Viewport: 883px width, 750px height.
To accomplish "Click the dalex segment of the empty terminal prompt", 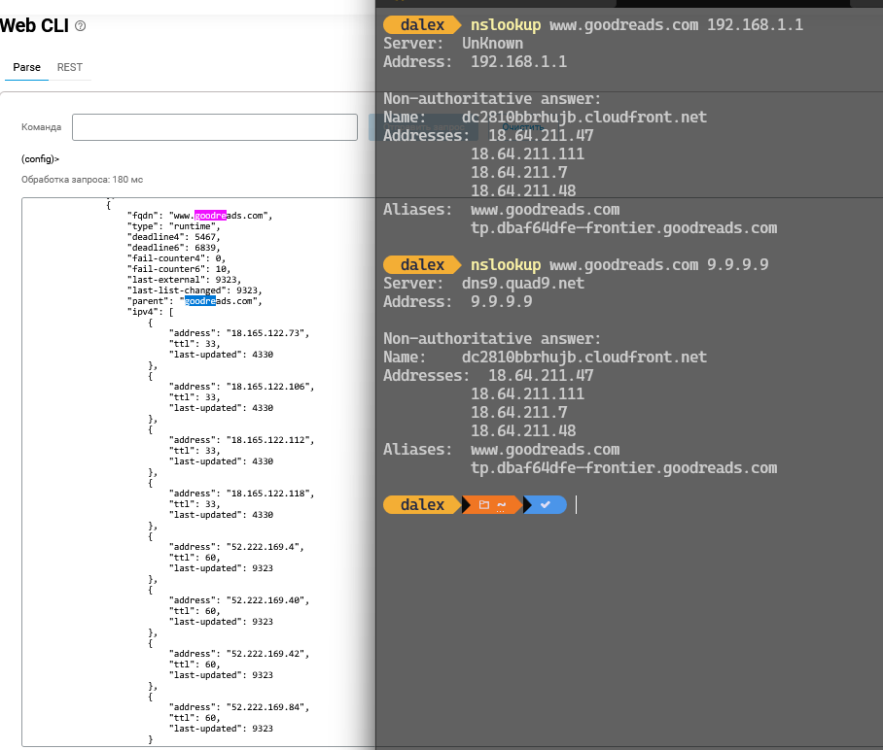I will pyautogui.click(x=422, y=505).
